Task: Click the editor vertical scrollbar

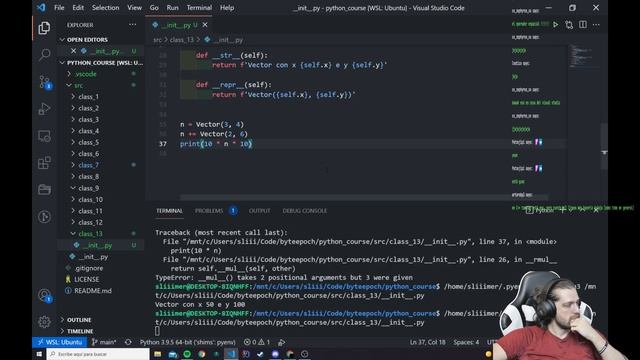Action: (604, 146)
